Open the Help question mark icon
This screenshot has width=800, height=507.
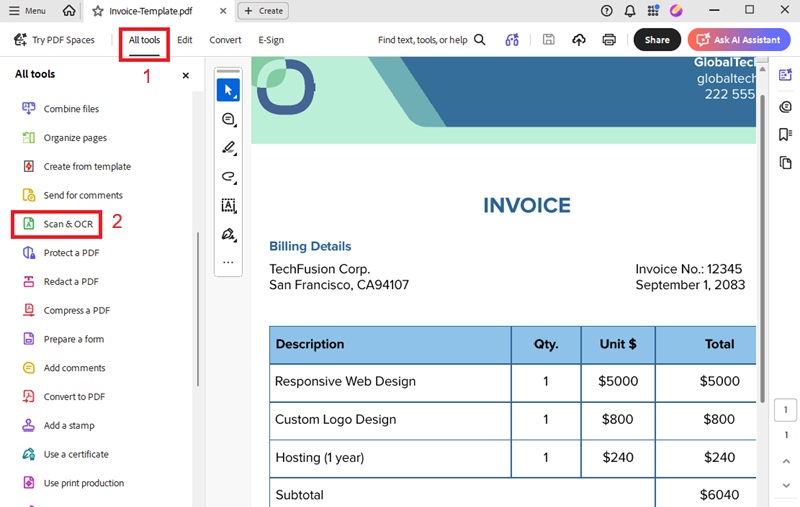[606, 11]
